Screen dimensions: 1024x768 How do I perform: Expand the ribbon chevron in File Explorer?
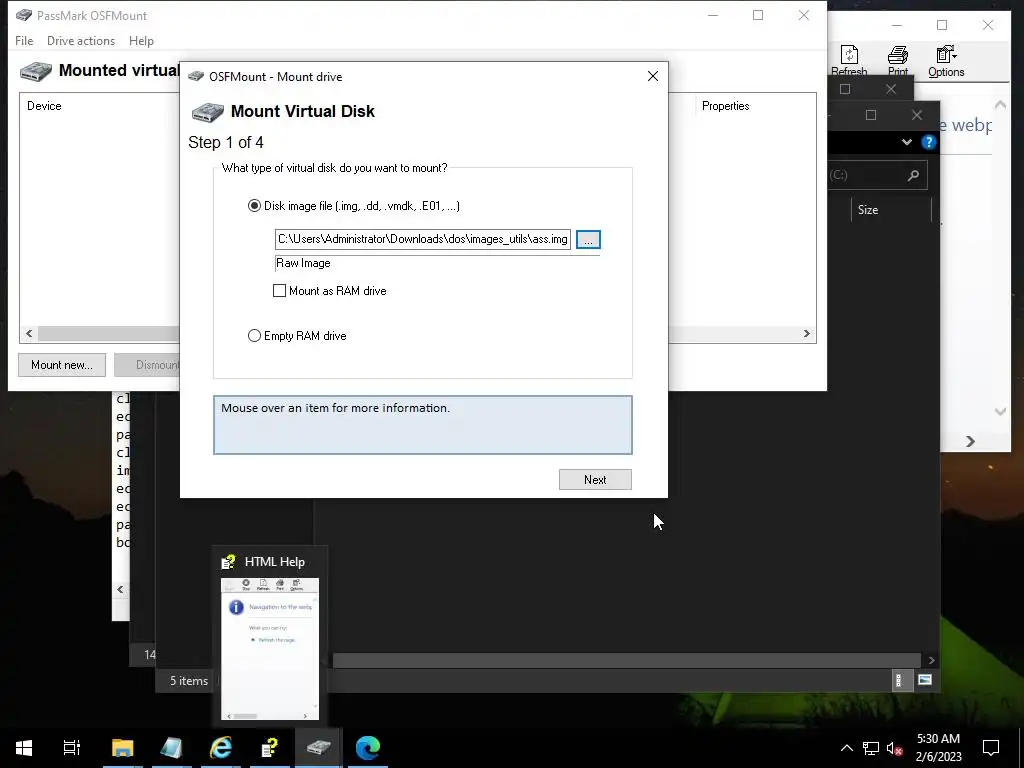click(x=906, y=142)
